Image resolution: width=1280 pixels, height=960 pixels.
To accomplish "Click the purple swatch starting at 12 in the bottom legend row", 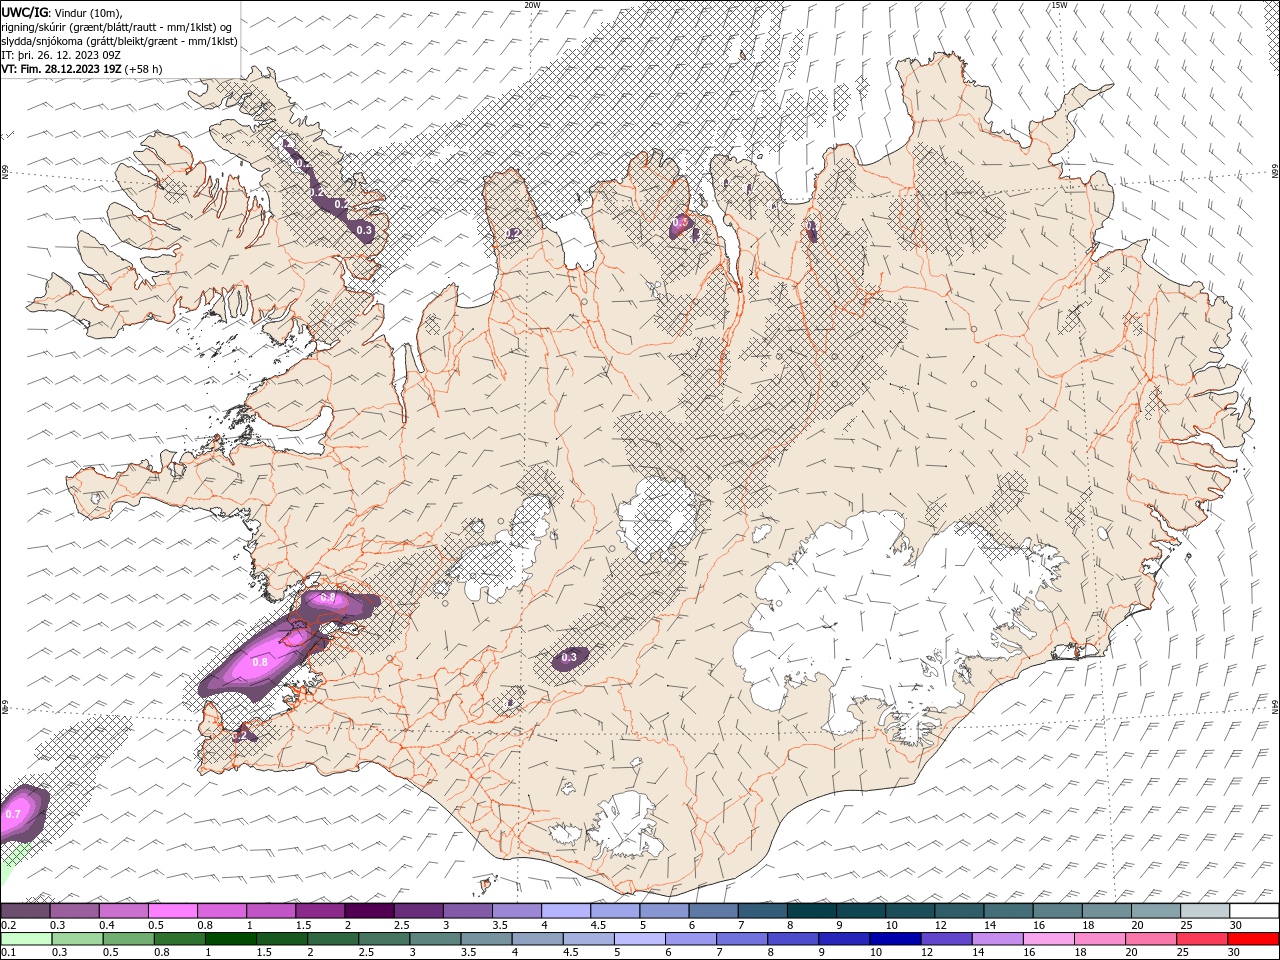I will (946, 939).
